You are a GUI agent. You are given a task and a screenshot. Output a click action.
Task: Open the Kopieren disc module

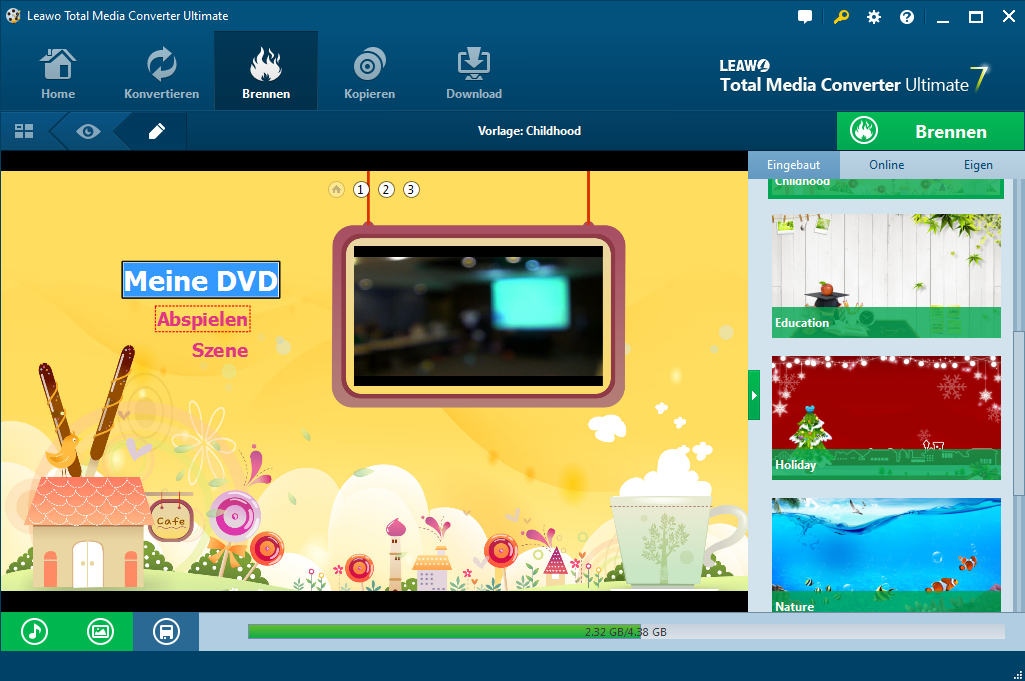click(x=369, y=72)
